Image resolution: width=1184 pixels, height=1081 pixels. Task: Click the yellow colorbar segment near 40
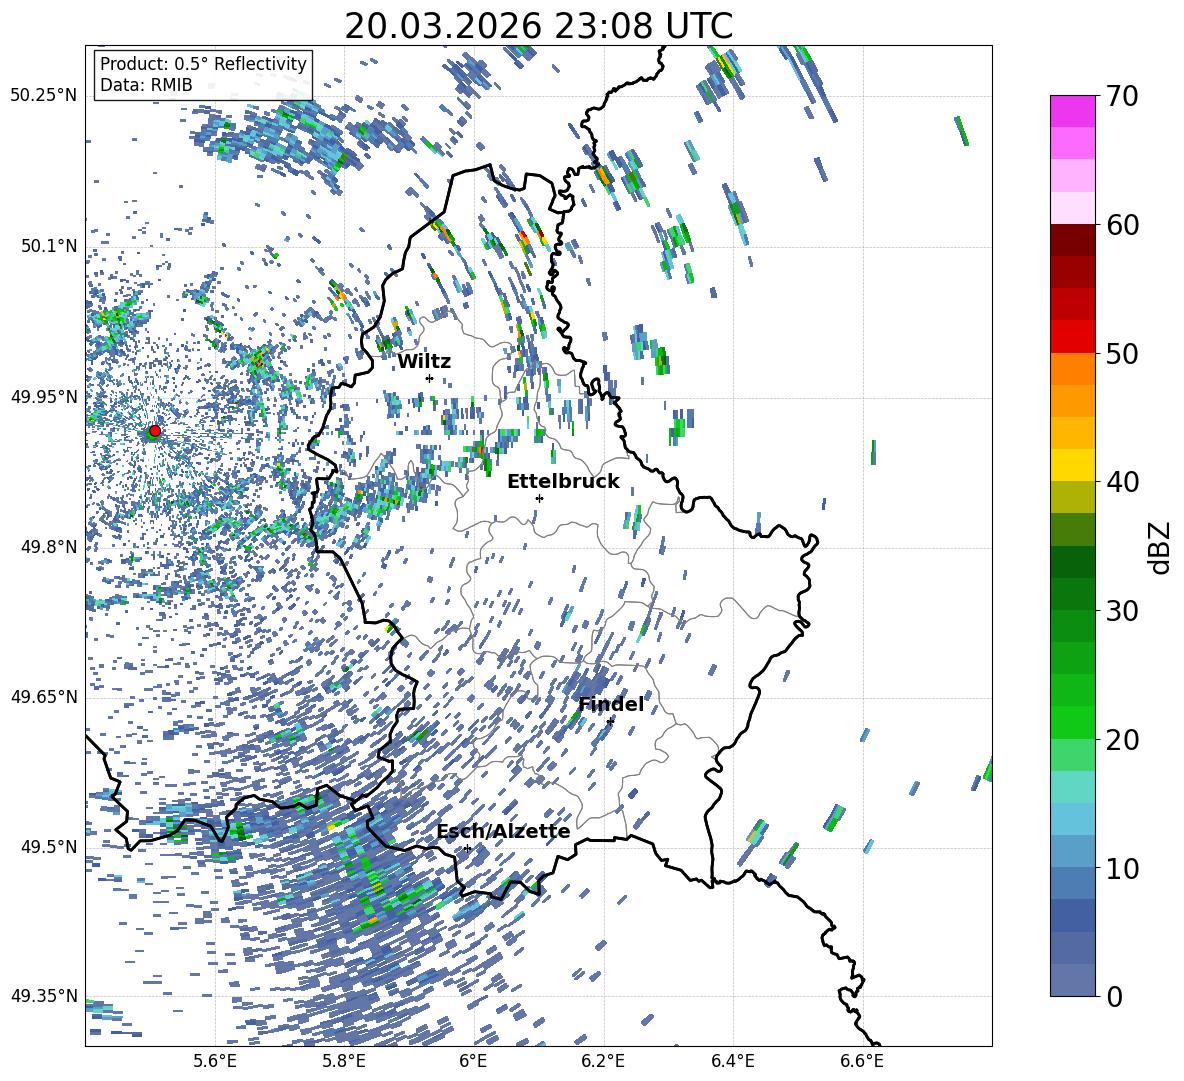pyautogui.click(x=1073, y=465)
